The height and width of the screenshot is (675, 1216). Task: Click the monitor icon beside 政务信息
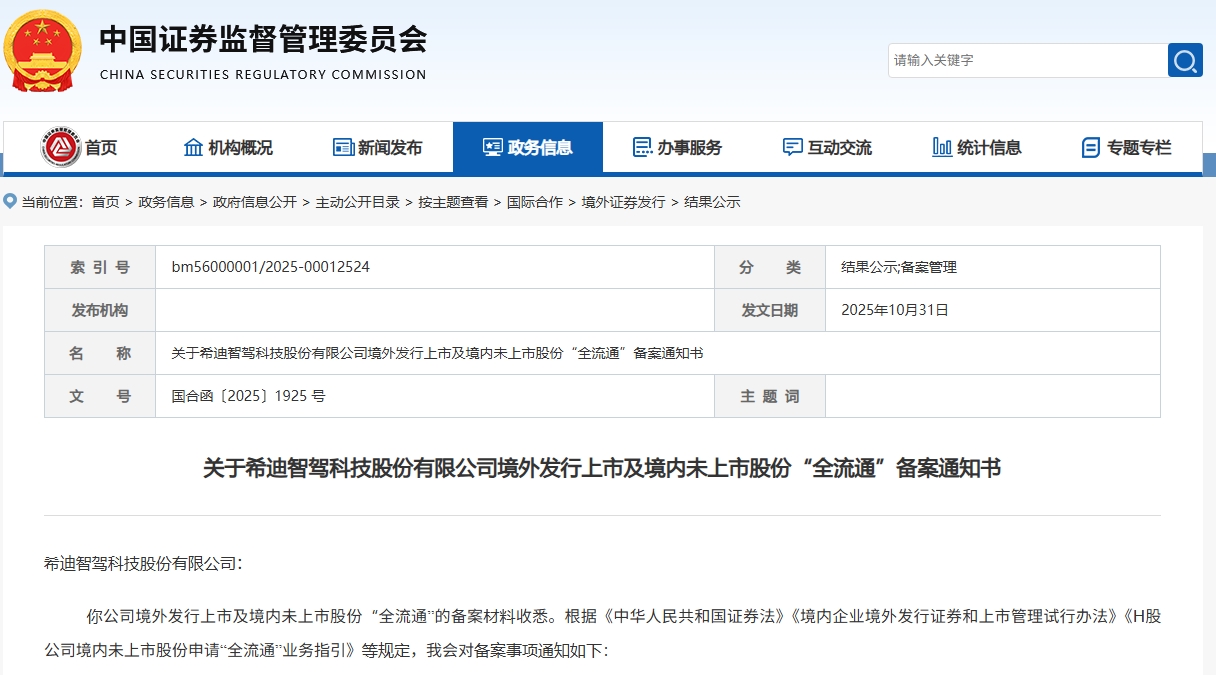pyautogui.click(x=492, y=147)
